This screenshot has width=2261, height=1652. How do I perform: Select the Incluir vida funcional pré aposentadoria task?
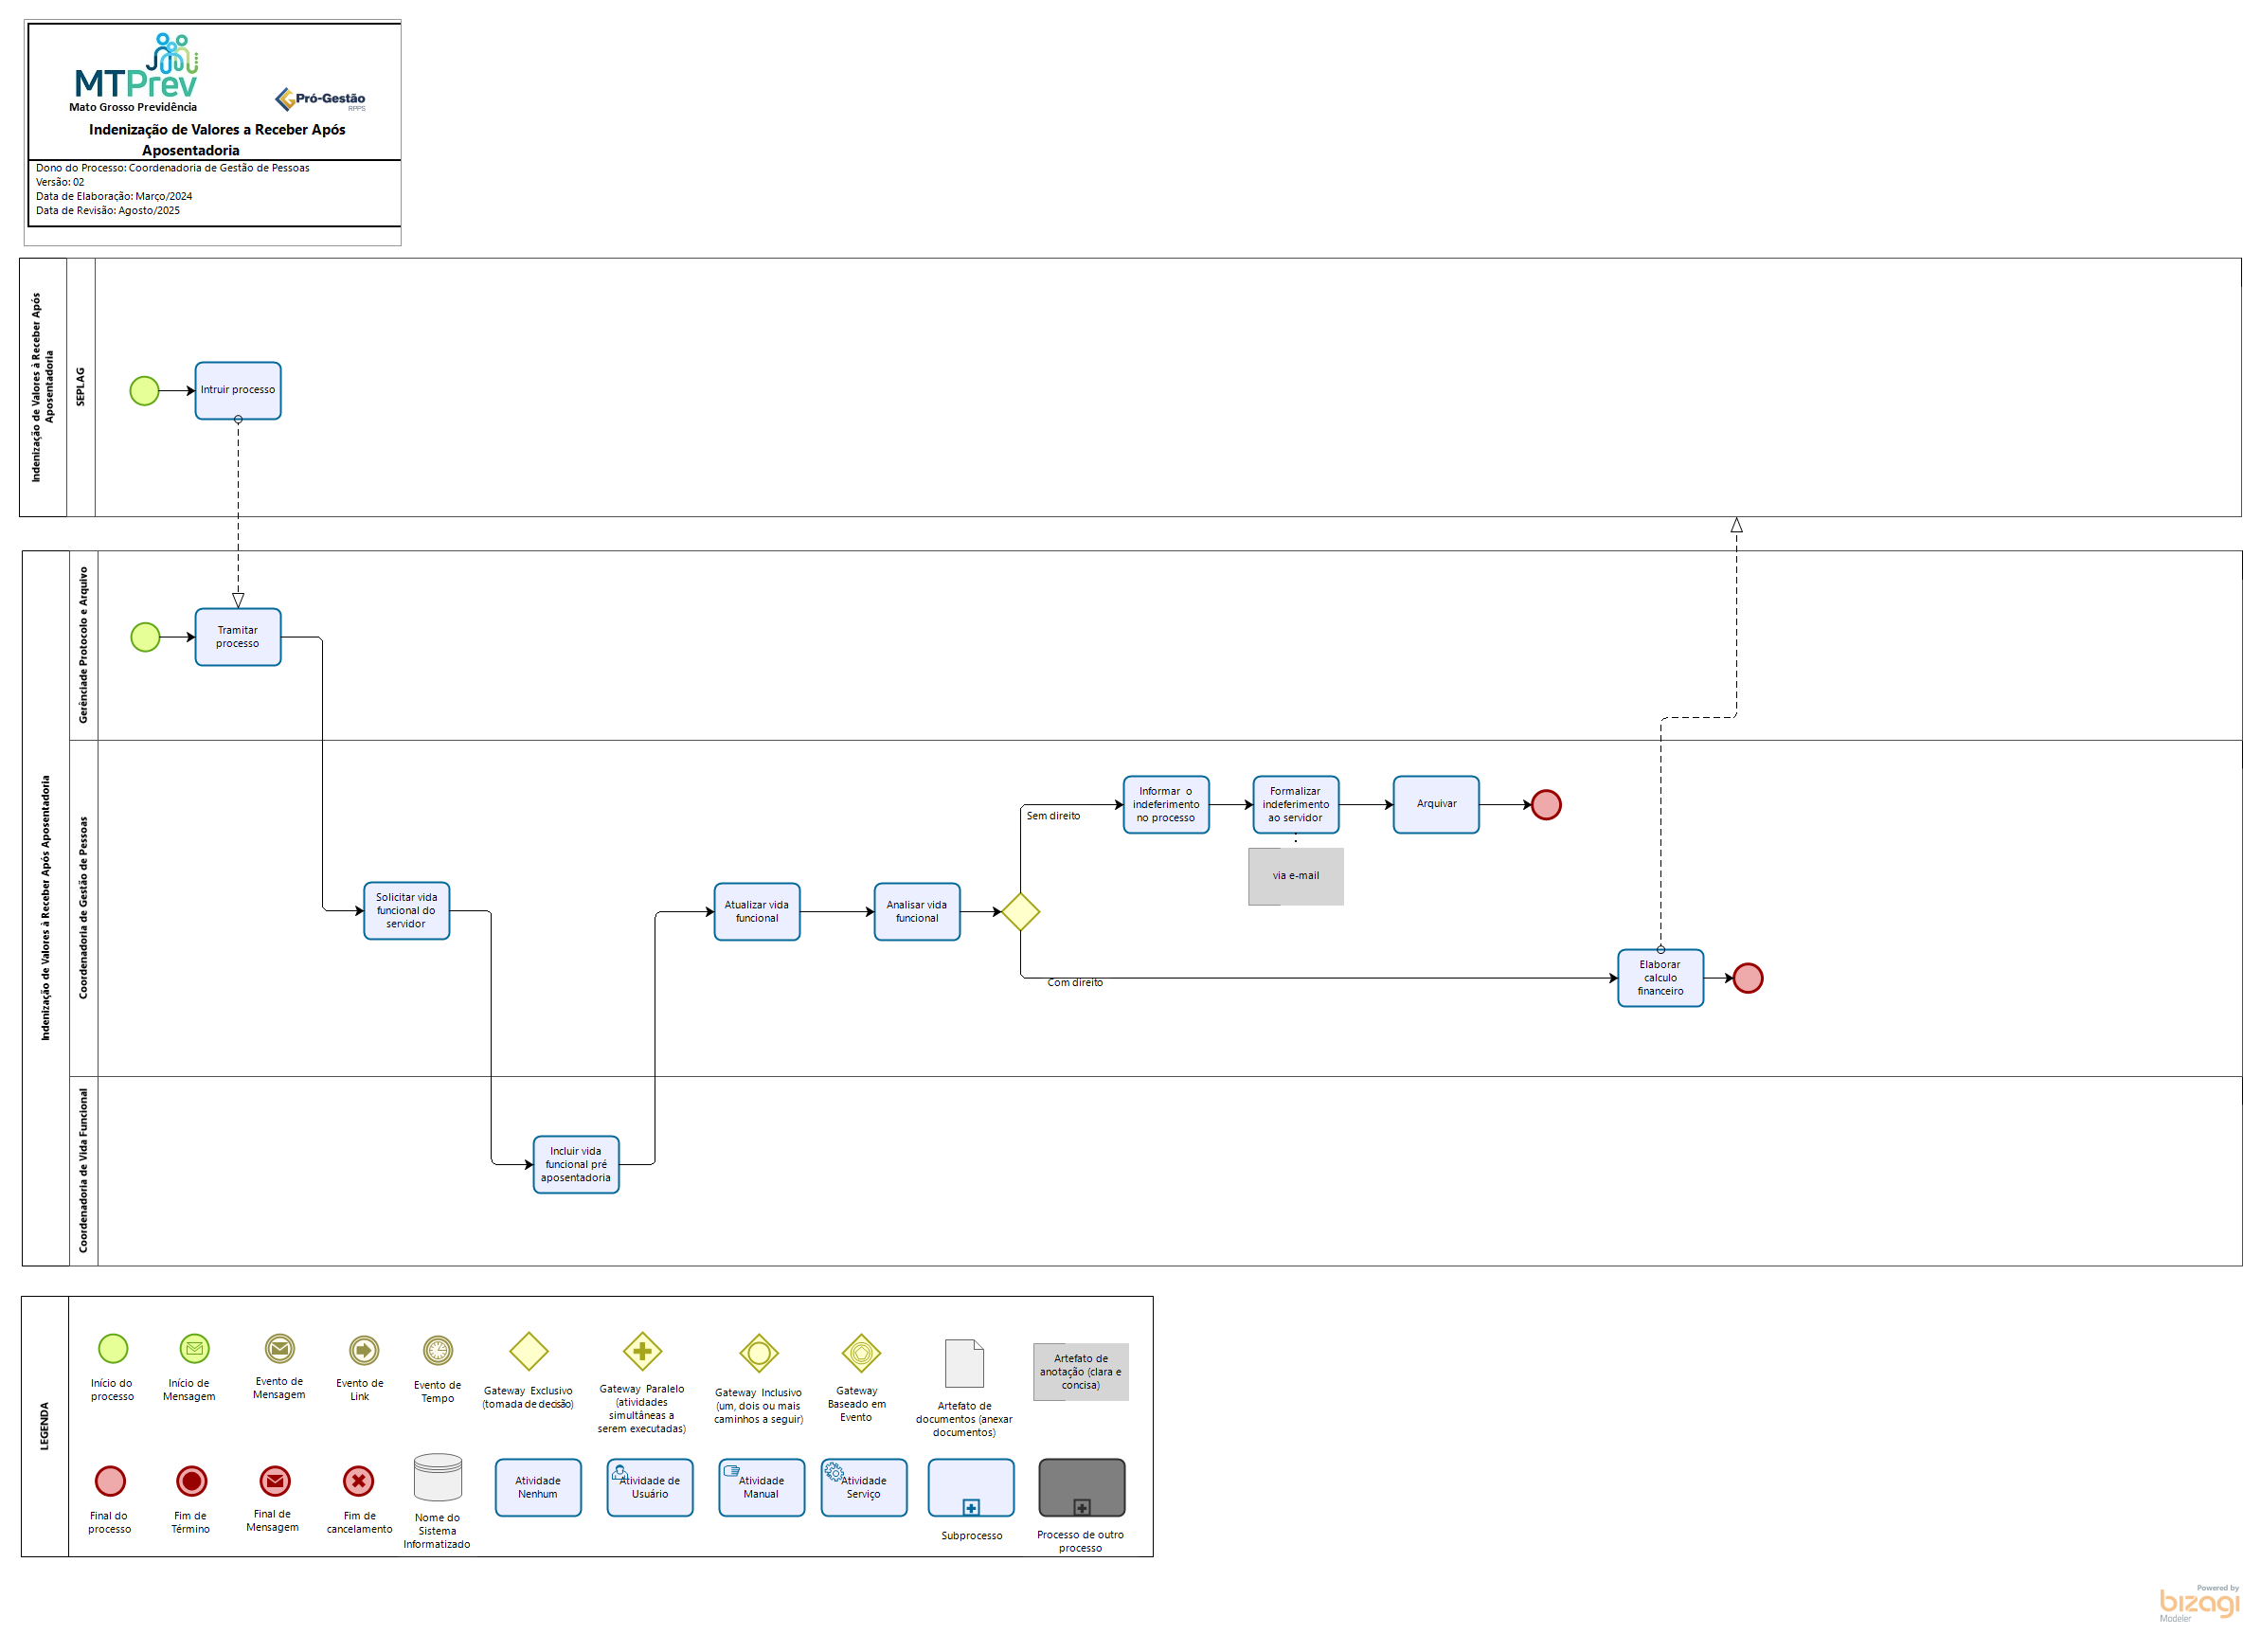(576, 1164)
